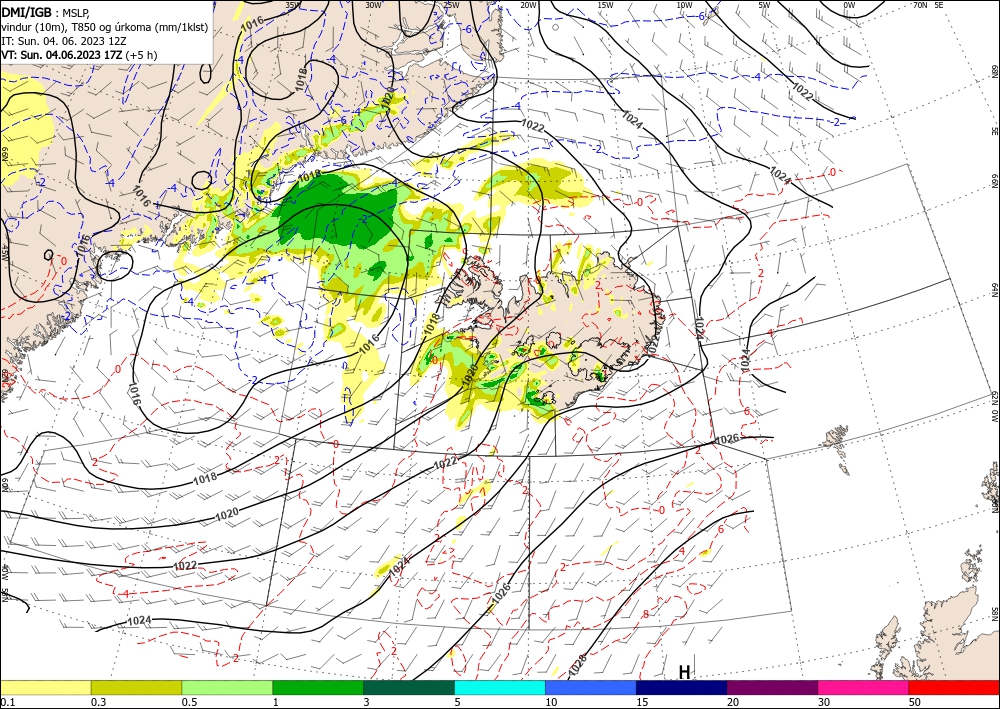Select the legend value "1"
The height and width of the screenshot is (709, 1000).
(x=276, y=702)
